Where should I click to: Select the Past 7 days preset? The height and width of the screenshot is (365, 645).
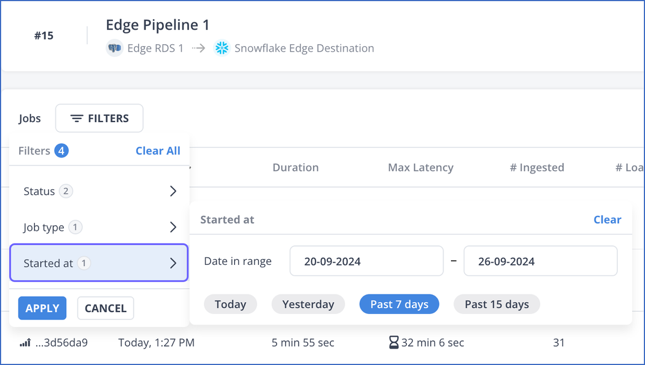(399, 304)
